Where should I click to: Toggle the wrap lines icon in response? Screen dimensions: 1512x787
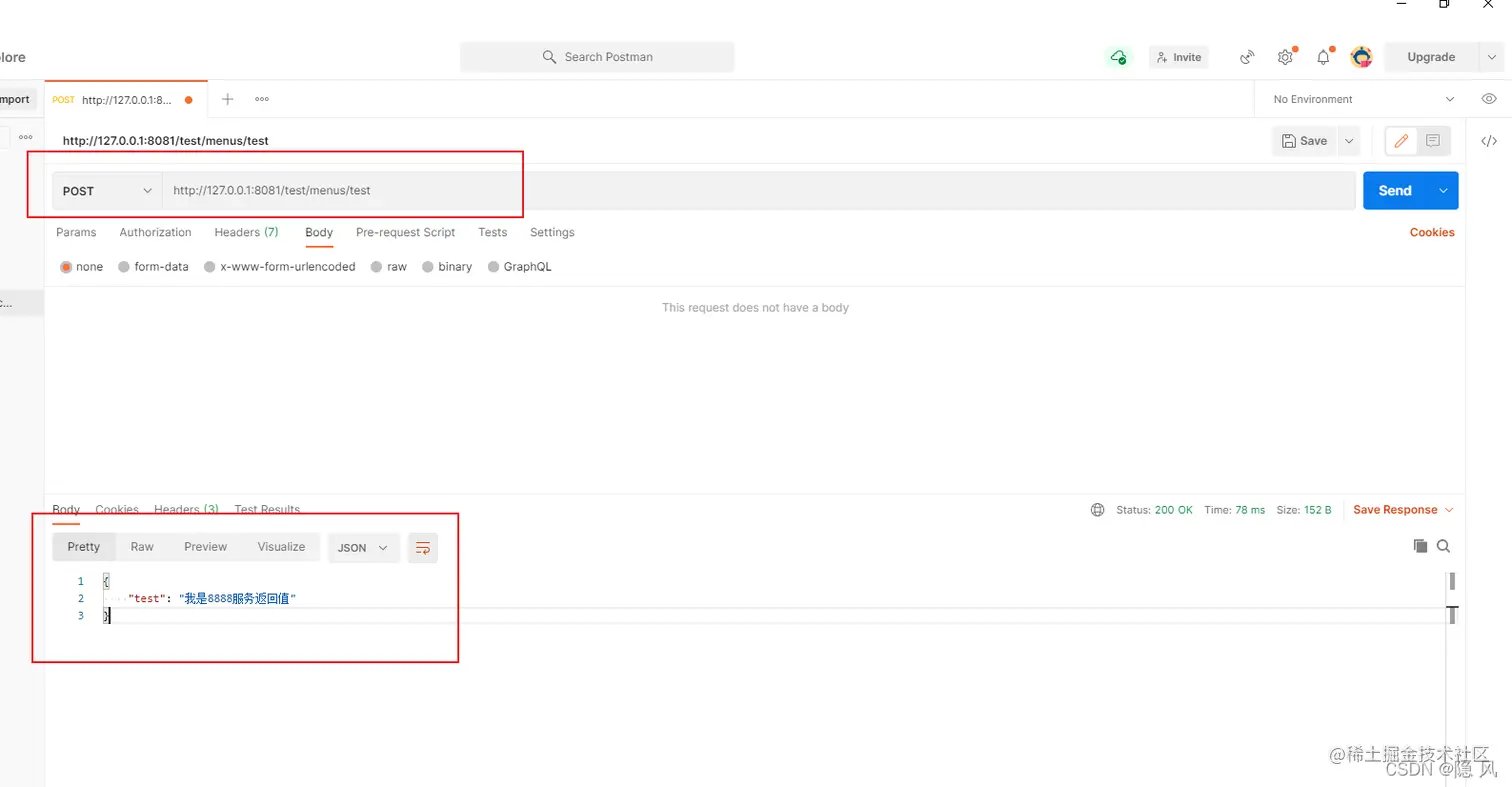423,547
